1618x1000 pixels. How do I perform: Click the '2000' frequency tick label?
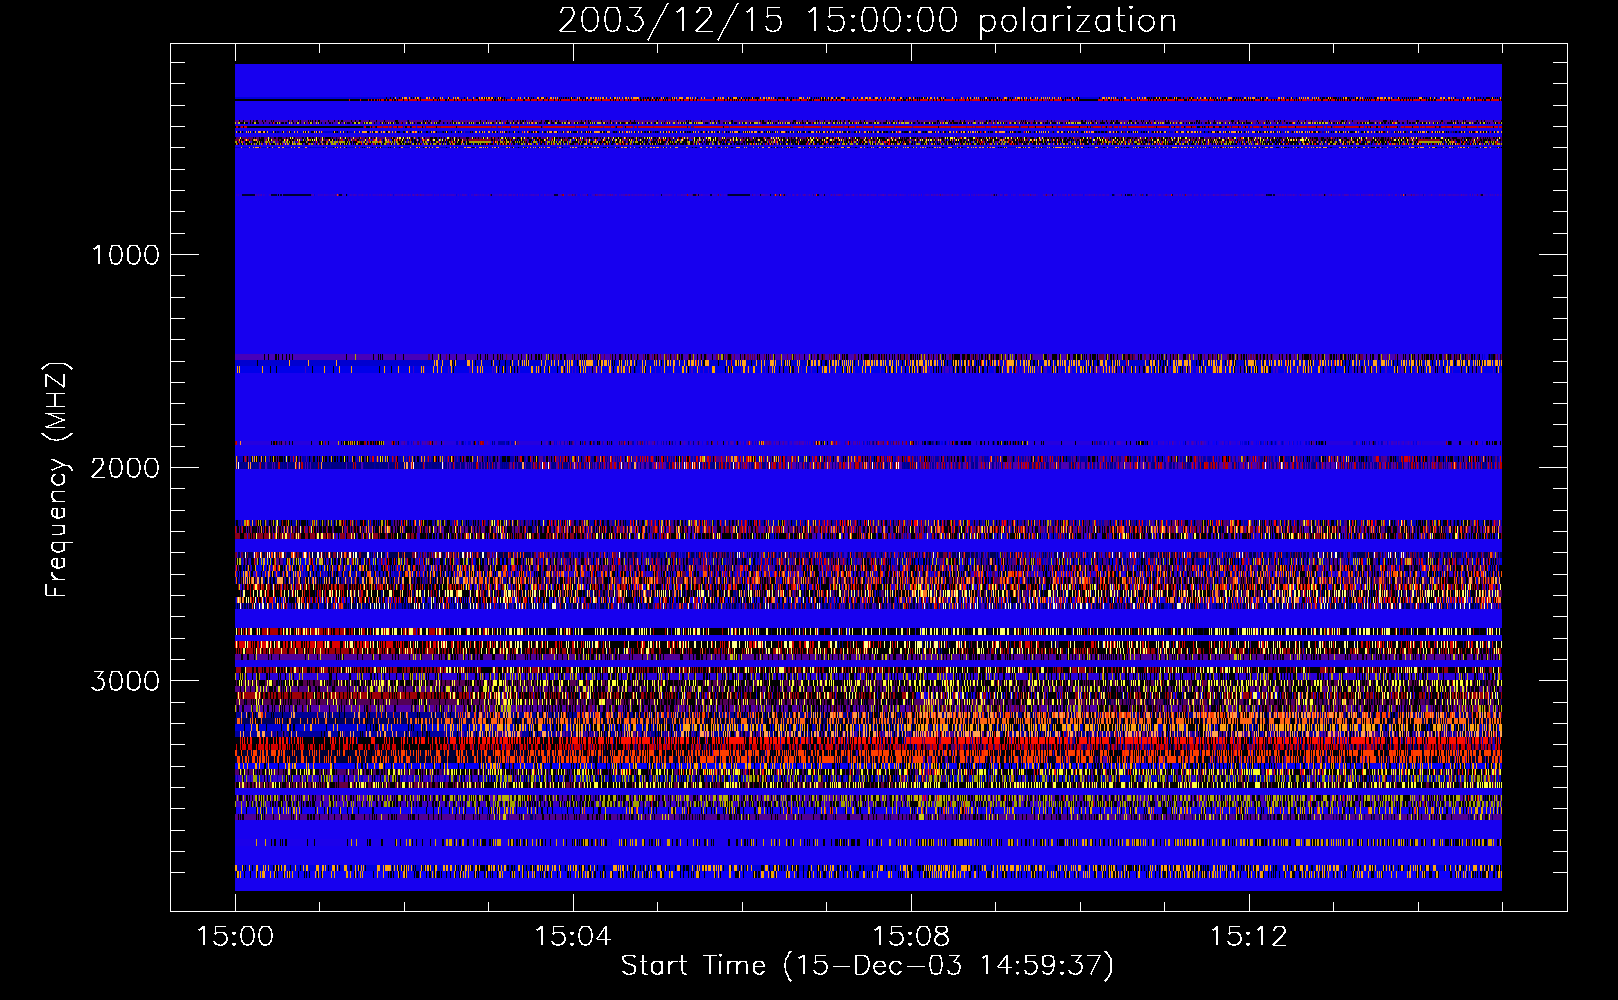pos(125,468)
